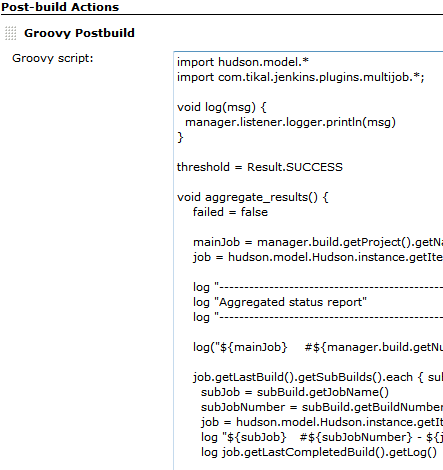
Task: Click the log job.getLastCompletedBuild().getLog() line
Action: (x=319, y=452)
